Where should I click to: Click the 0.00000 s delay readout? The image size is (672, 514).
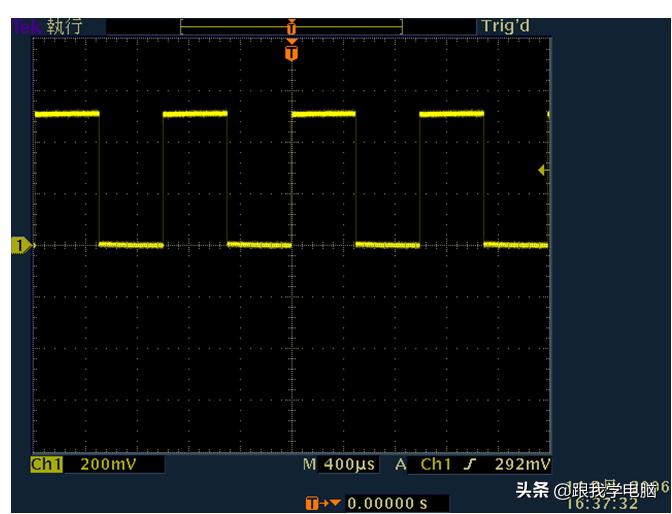coord(387,503)
